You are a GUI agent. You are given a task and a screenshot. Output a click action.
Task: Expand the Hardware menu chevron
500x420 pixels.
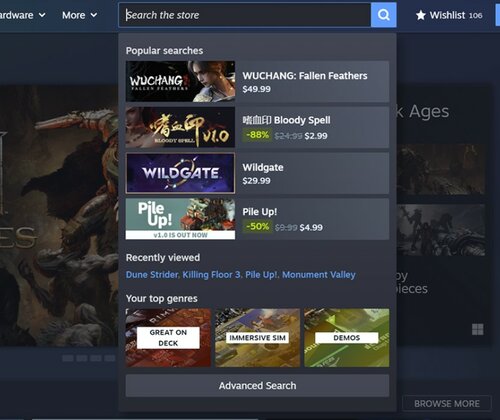42,15
